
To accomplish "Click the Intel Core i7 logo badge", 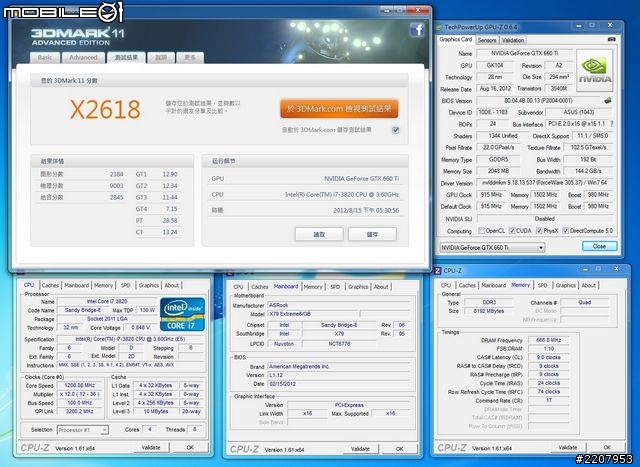I will pyautogui.click(x=182, y=314).
